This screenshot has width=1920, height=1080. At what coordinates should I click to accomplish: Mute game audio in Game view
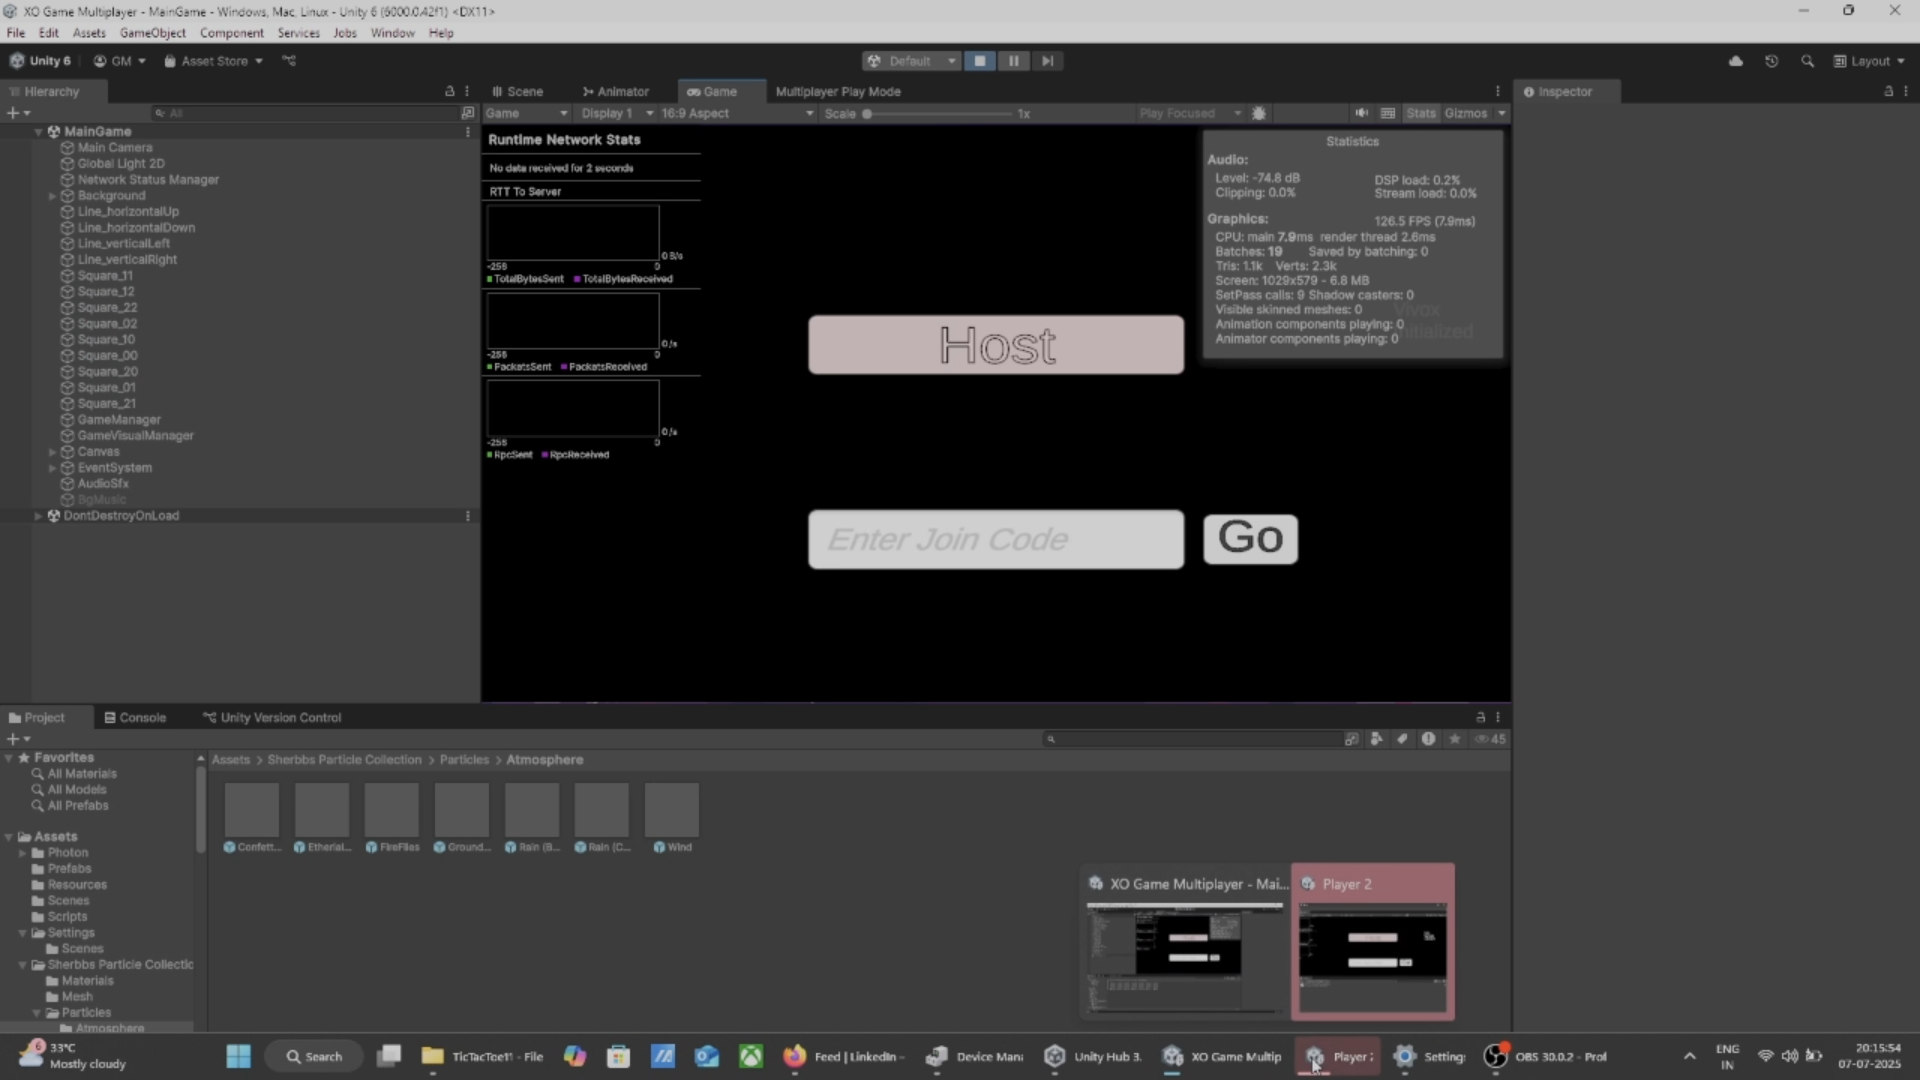[1361, 113]
